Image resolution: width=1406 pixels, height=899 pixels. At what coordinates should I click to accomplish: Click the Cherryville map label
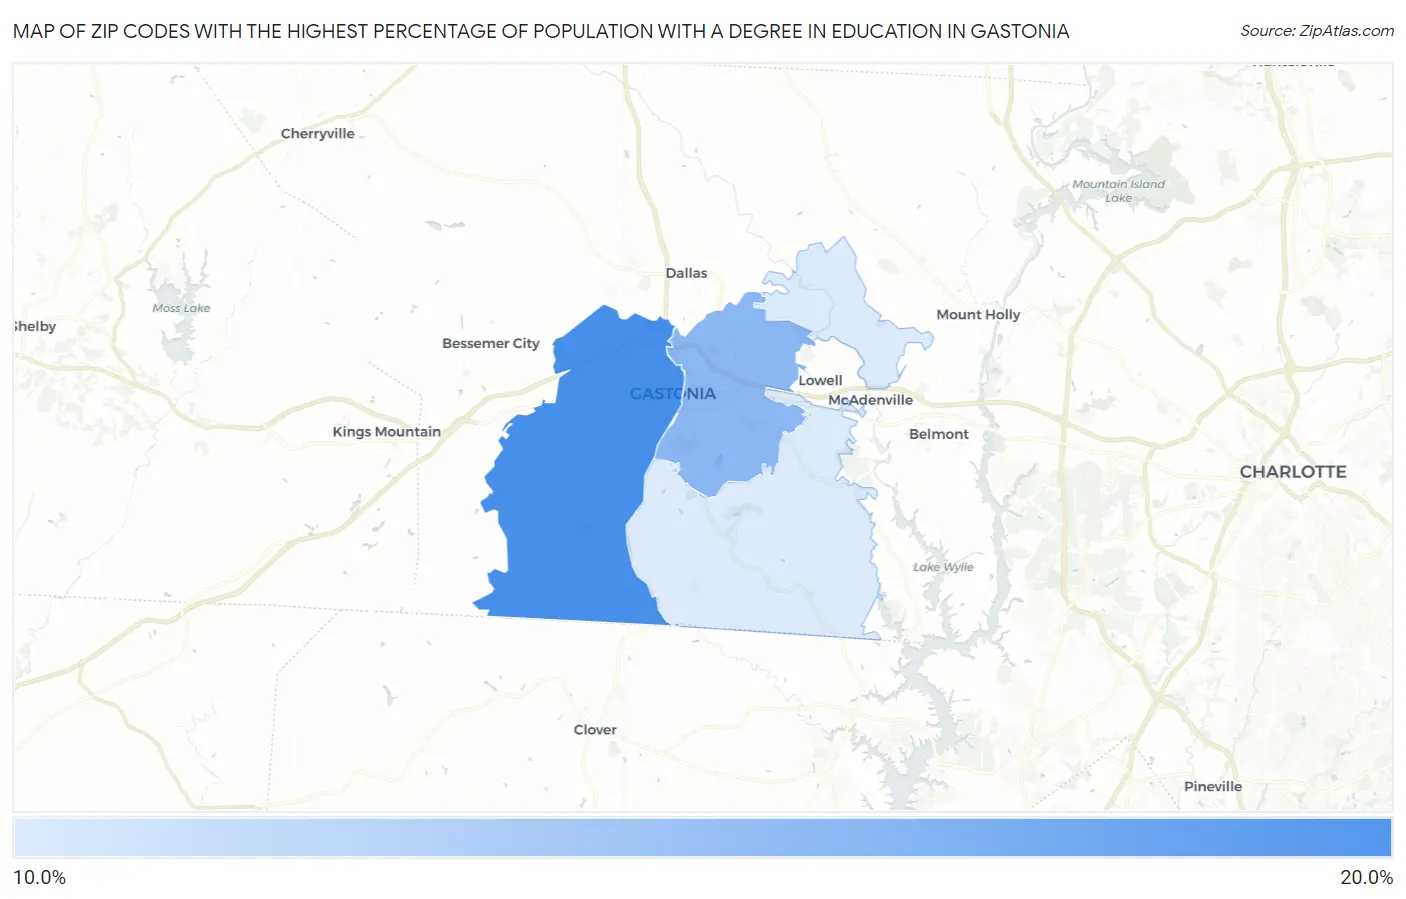[x=317, y=133]
